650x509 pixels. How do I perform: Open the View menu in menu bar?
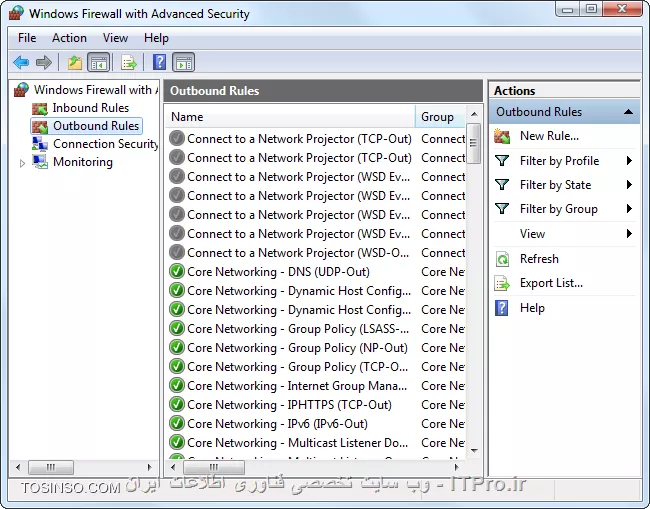pyautogui.click(x=115, y=38)
